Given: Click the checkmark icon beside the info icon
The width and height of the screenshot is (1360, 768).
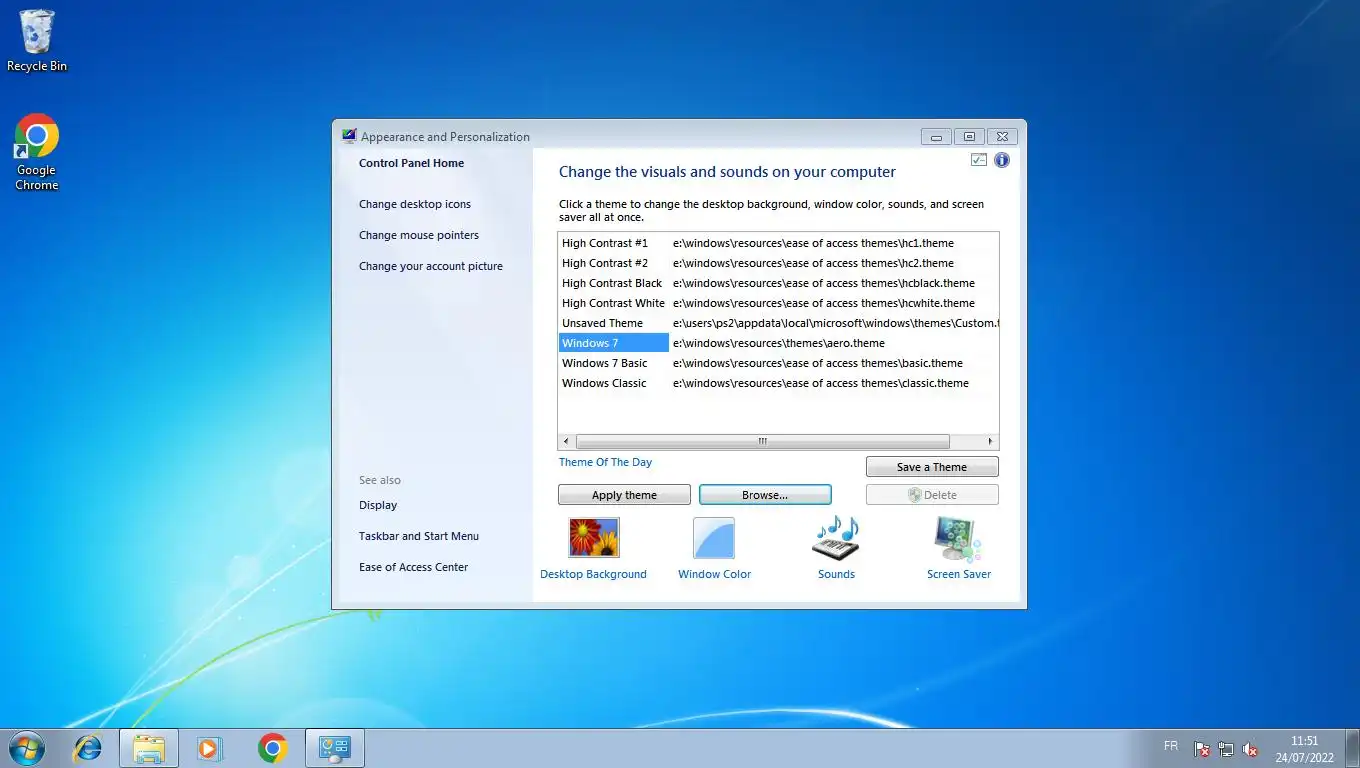Looking at the screenshot, I should [x=979, y=160].
